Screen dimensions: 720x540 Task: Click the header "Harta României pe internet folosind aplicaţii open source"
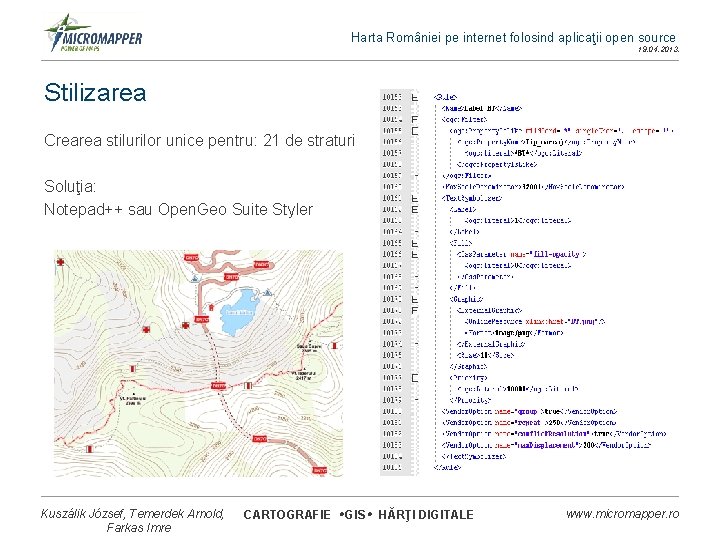pos(513,38)
